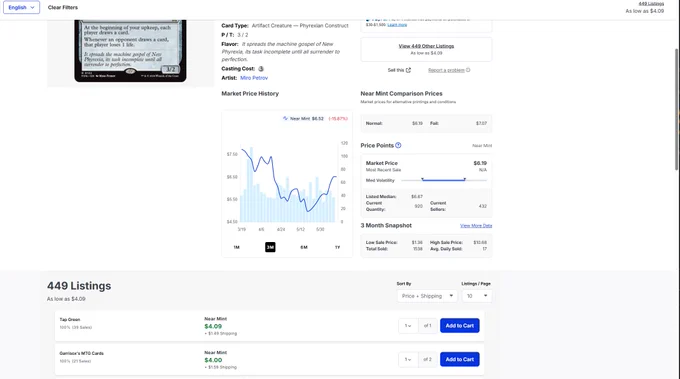
Task: Click the card image thumbnail
Action: [x=130, y=50]
